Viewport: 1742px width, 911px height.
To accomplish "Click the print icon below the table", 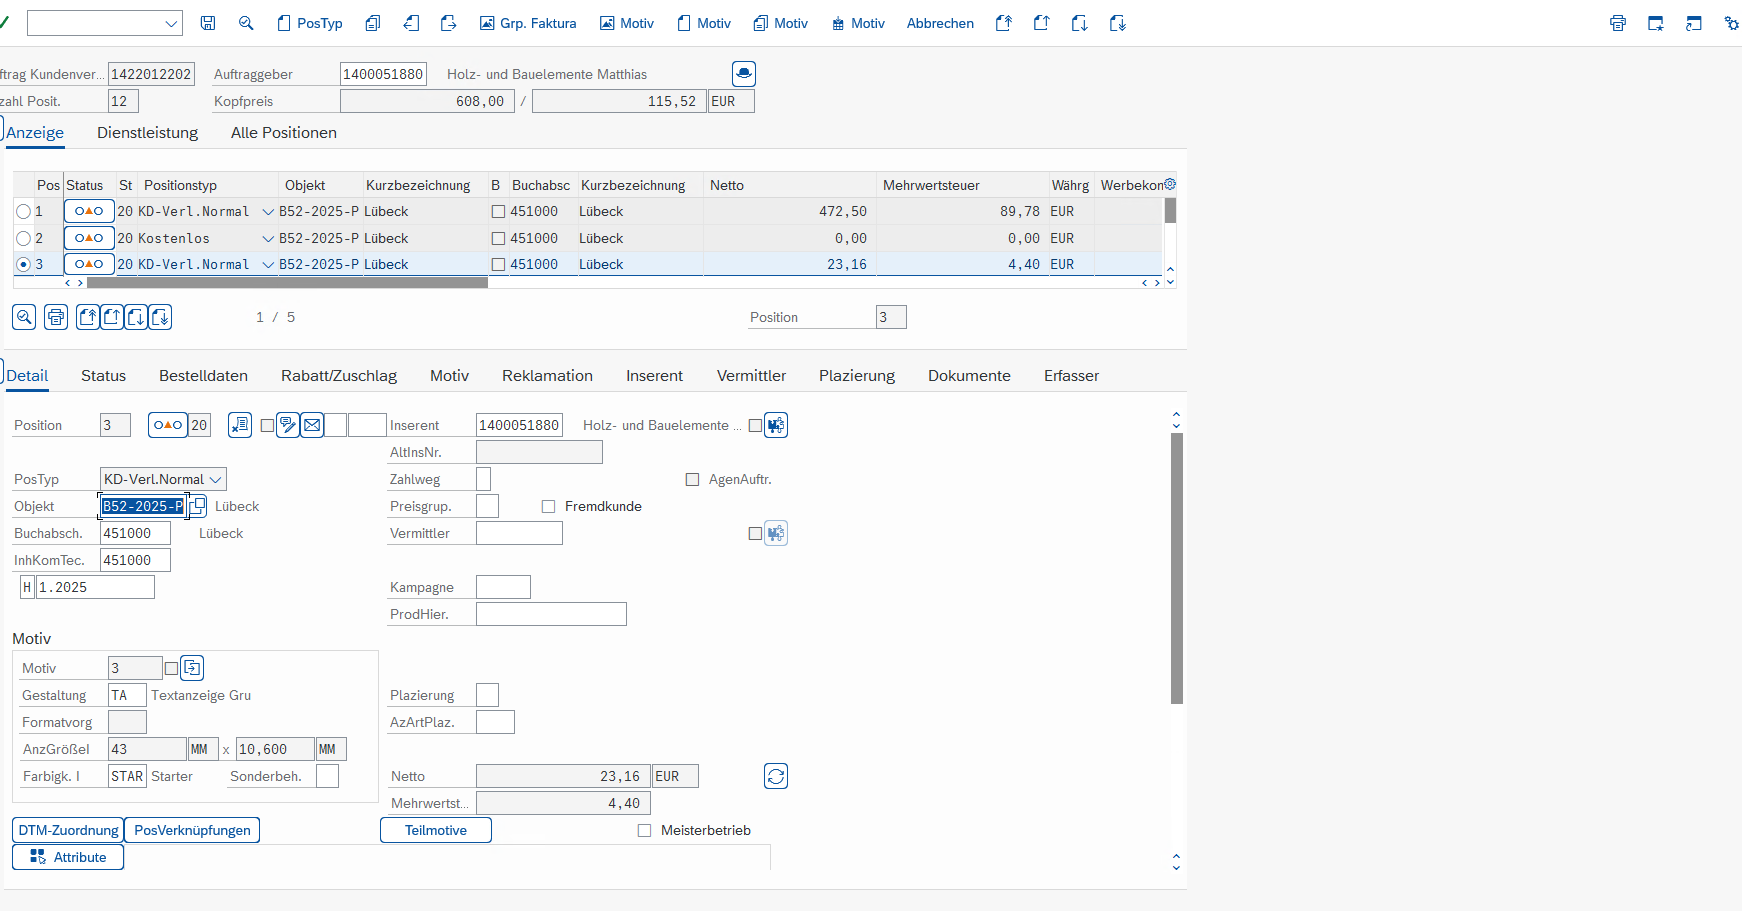I will point(56,317).
